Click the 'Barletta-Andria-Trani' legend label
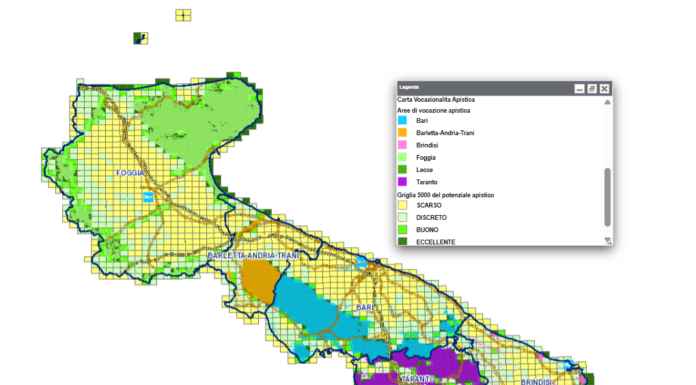696x385 pixels. (x=445, y=133)
